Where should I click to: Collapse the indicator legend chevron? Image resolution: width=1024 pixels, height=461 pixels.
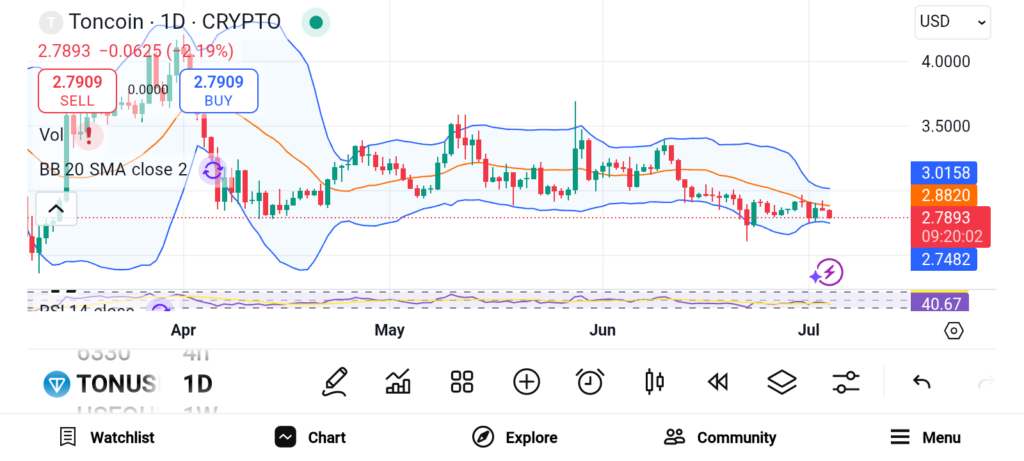56,210
